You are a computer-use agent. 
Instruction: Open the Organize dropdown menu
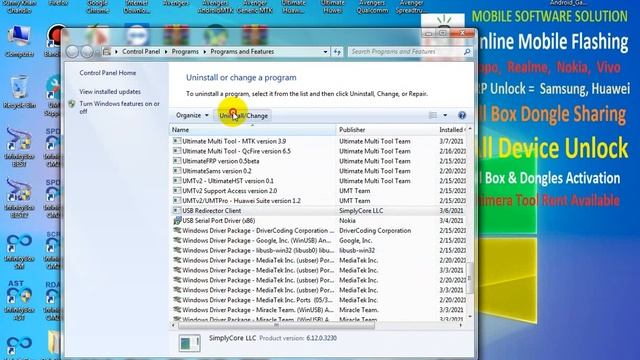point(192,116)
